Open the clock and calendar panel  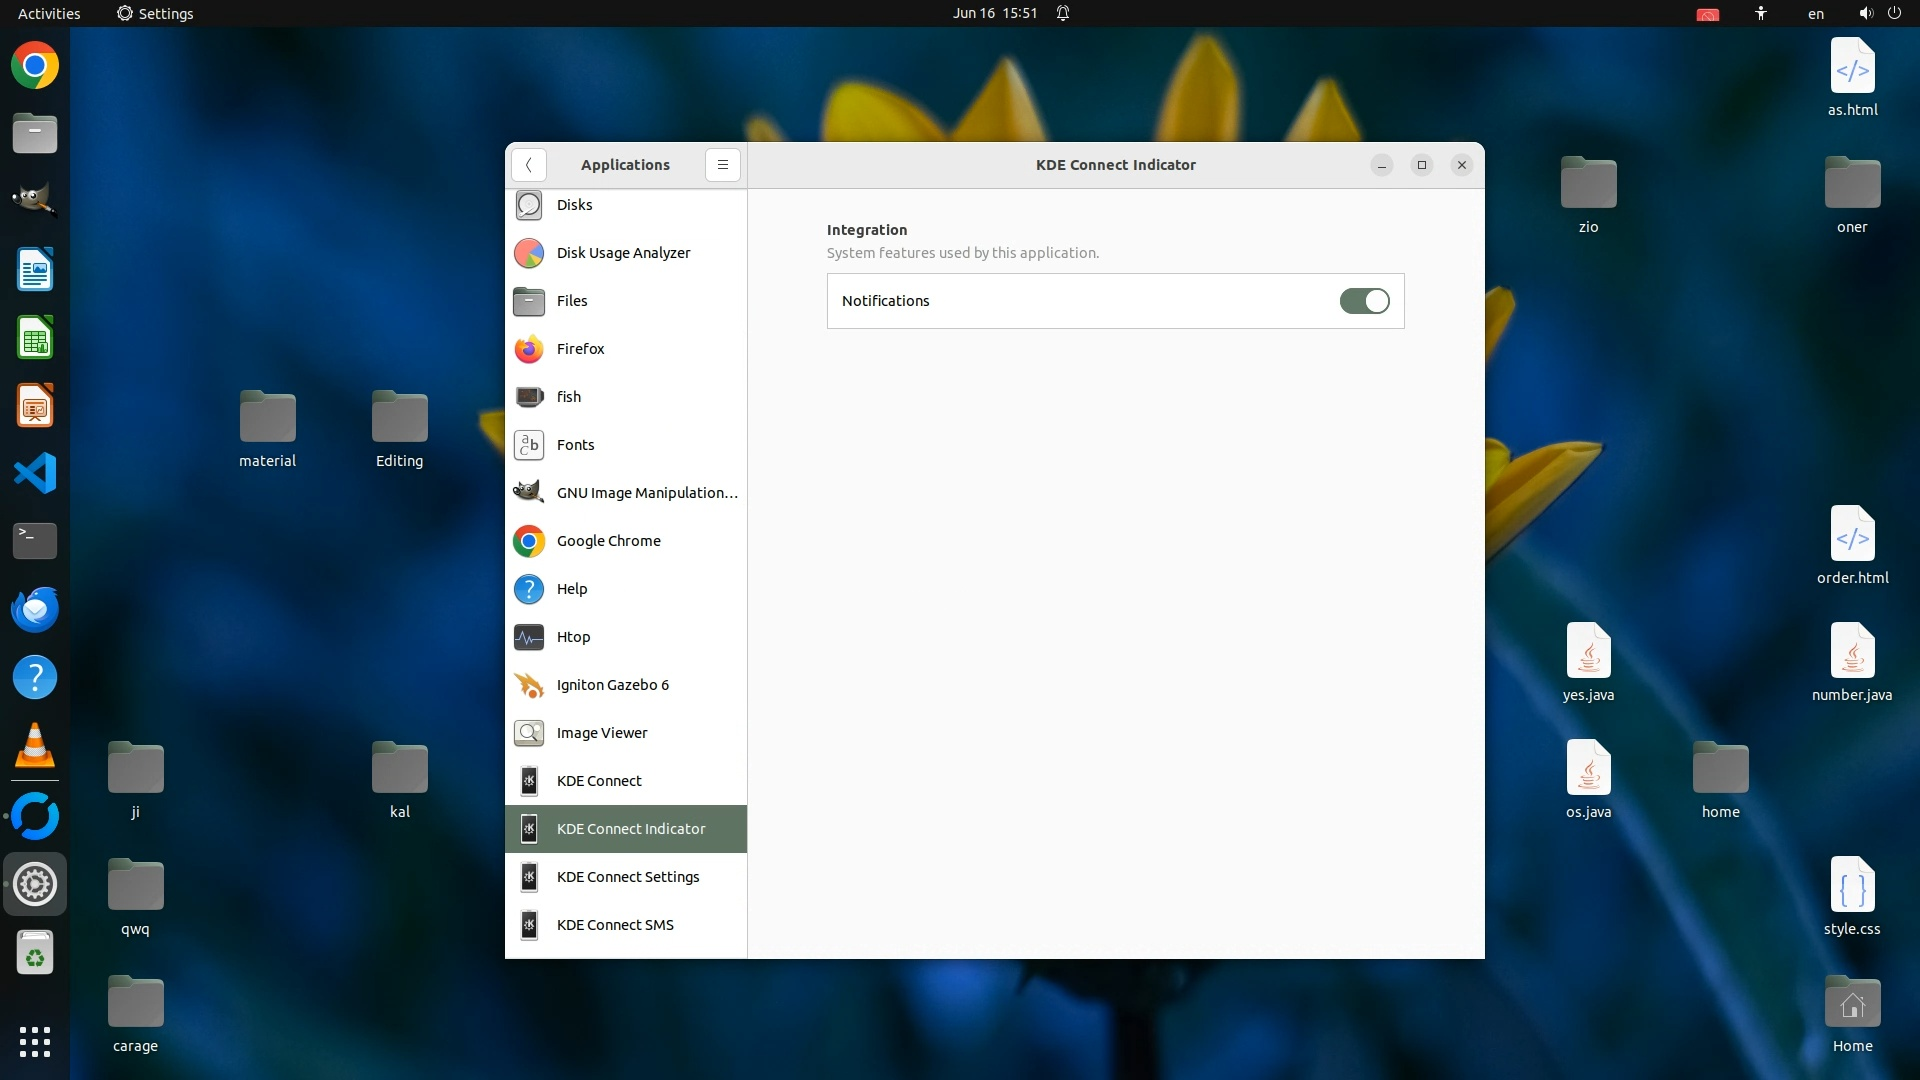click(x=994, y=14)
